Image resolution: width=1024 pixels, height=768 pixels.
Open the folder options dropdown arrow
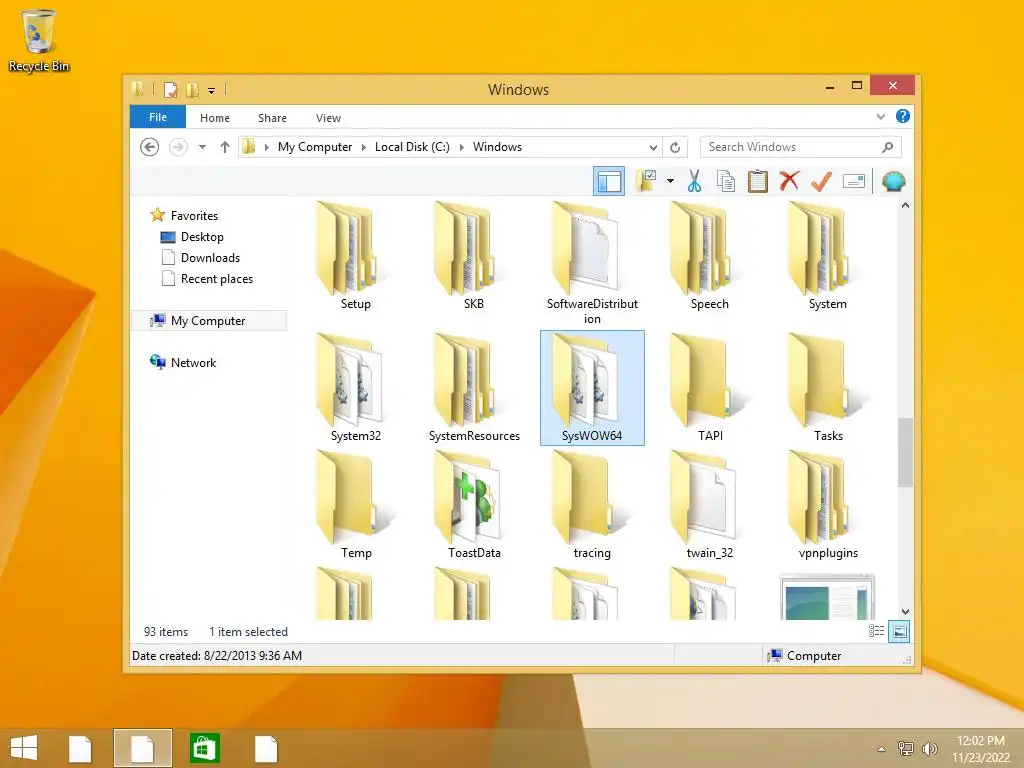670,181
